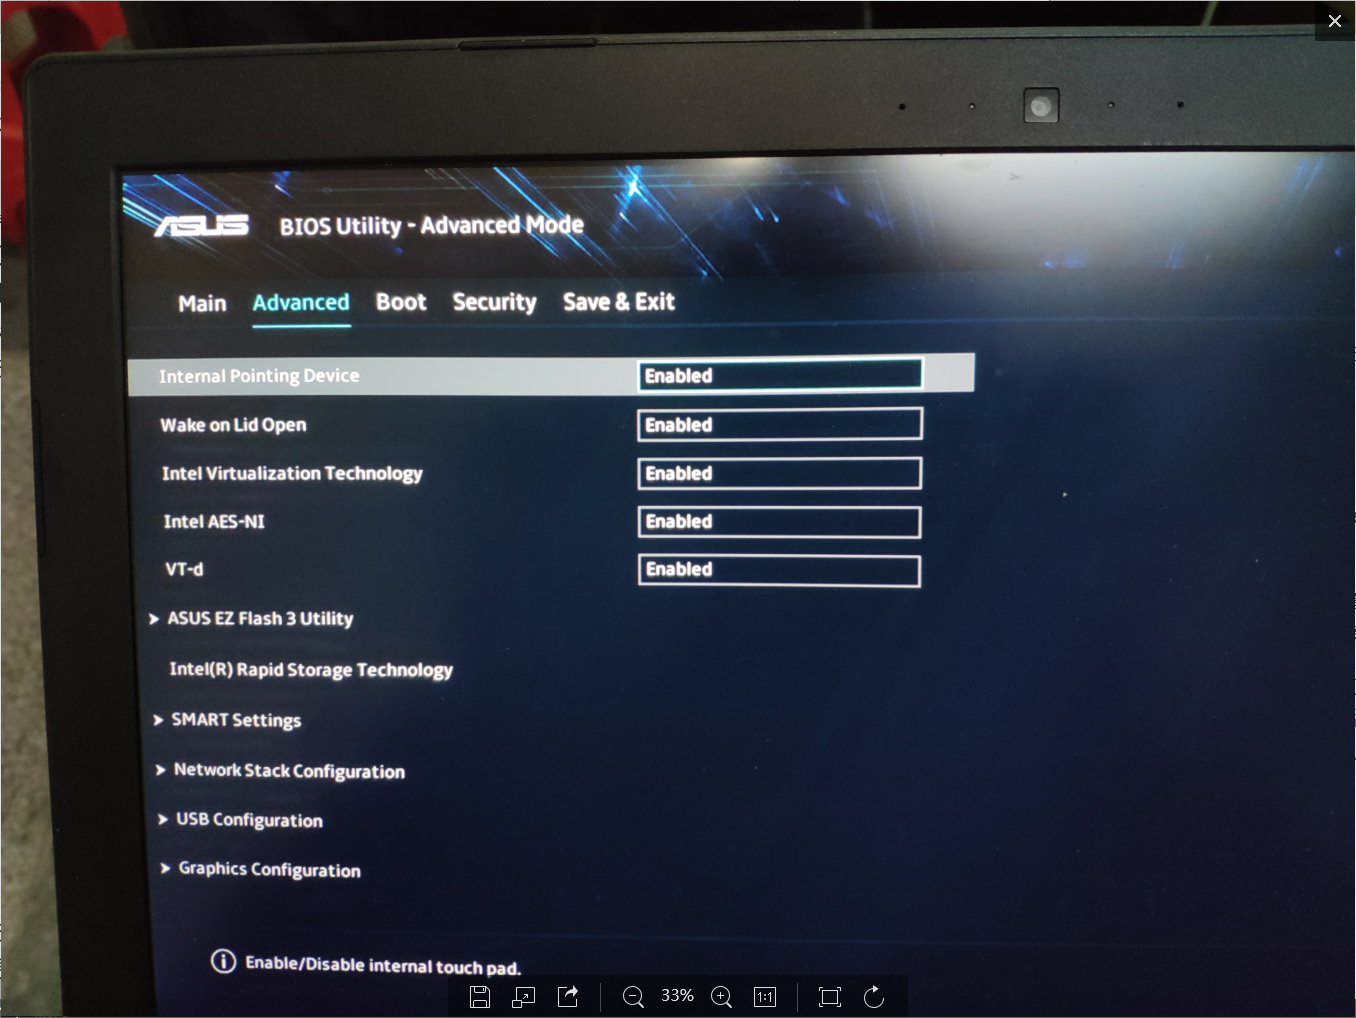This screenshot has height=1018, width=1356.
Task: Open Wake on Lid Open Enabled dropdown
Action: click(780, 424)
